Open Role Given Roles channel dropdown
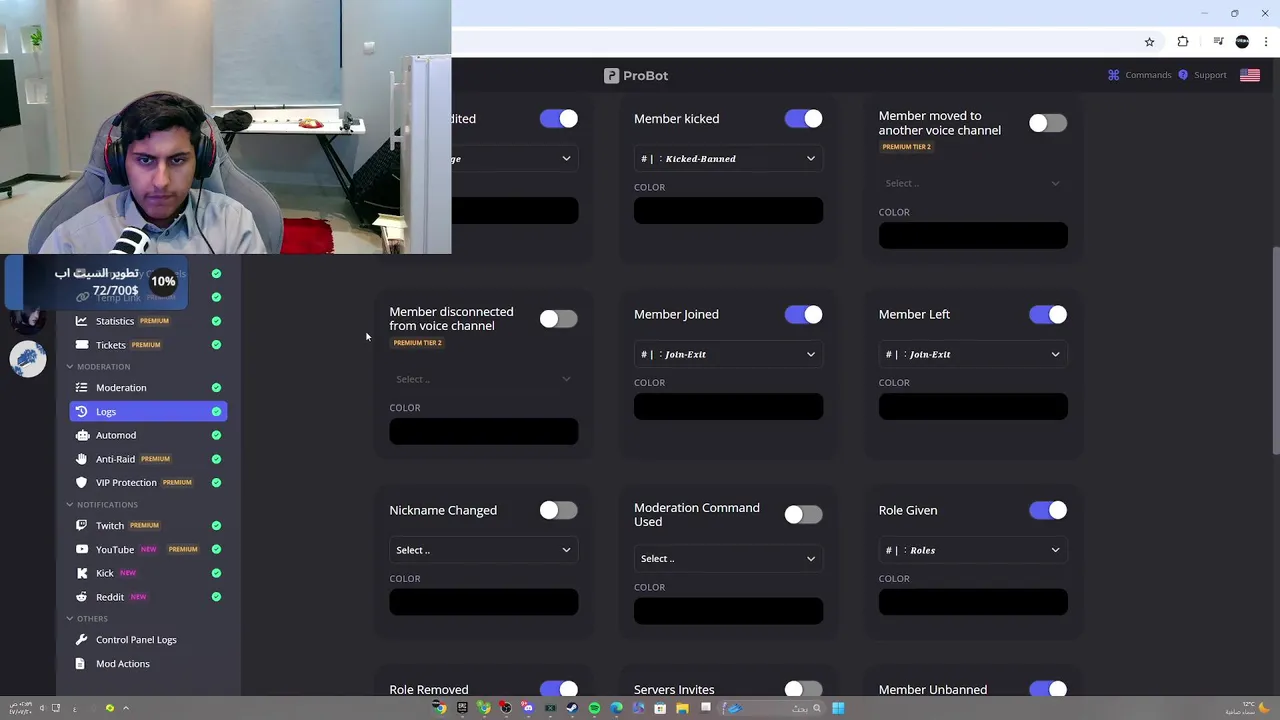The image size is (1280, 720). pos(973,550)
